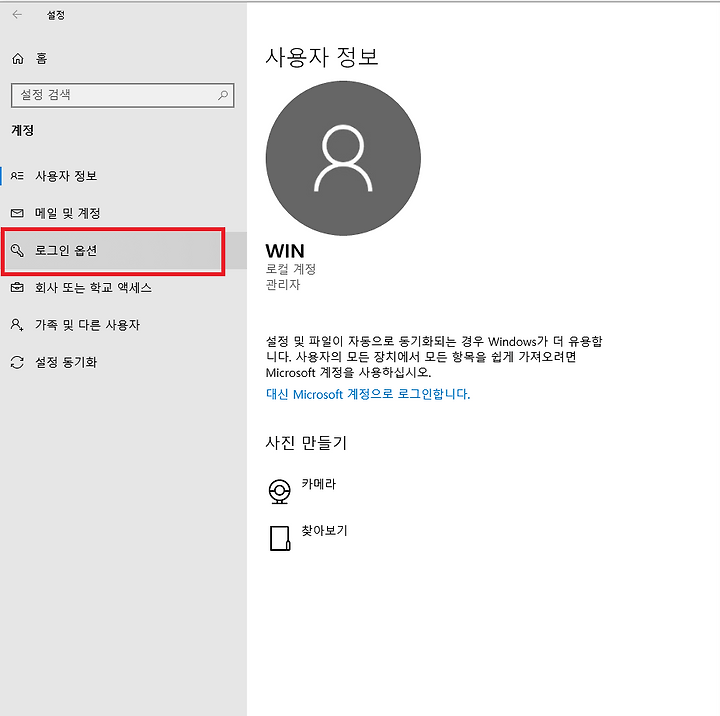Click the mail envelope icon
Viewport: 720px width, 716px height.
tap(17, 213)
